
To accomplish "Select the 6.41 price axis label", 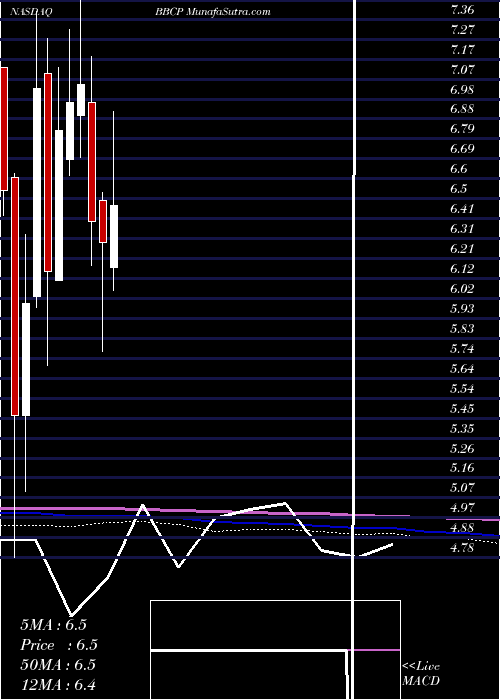I will [x=462, y=209].
